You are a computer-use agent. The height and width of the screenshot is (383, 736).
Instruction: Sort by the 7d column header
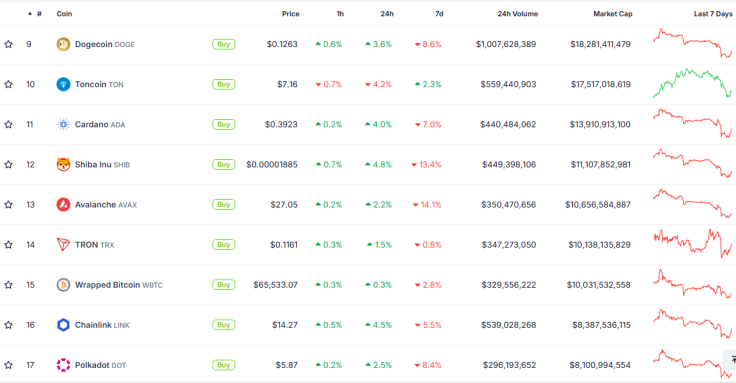[x=439, y=14]
